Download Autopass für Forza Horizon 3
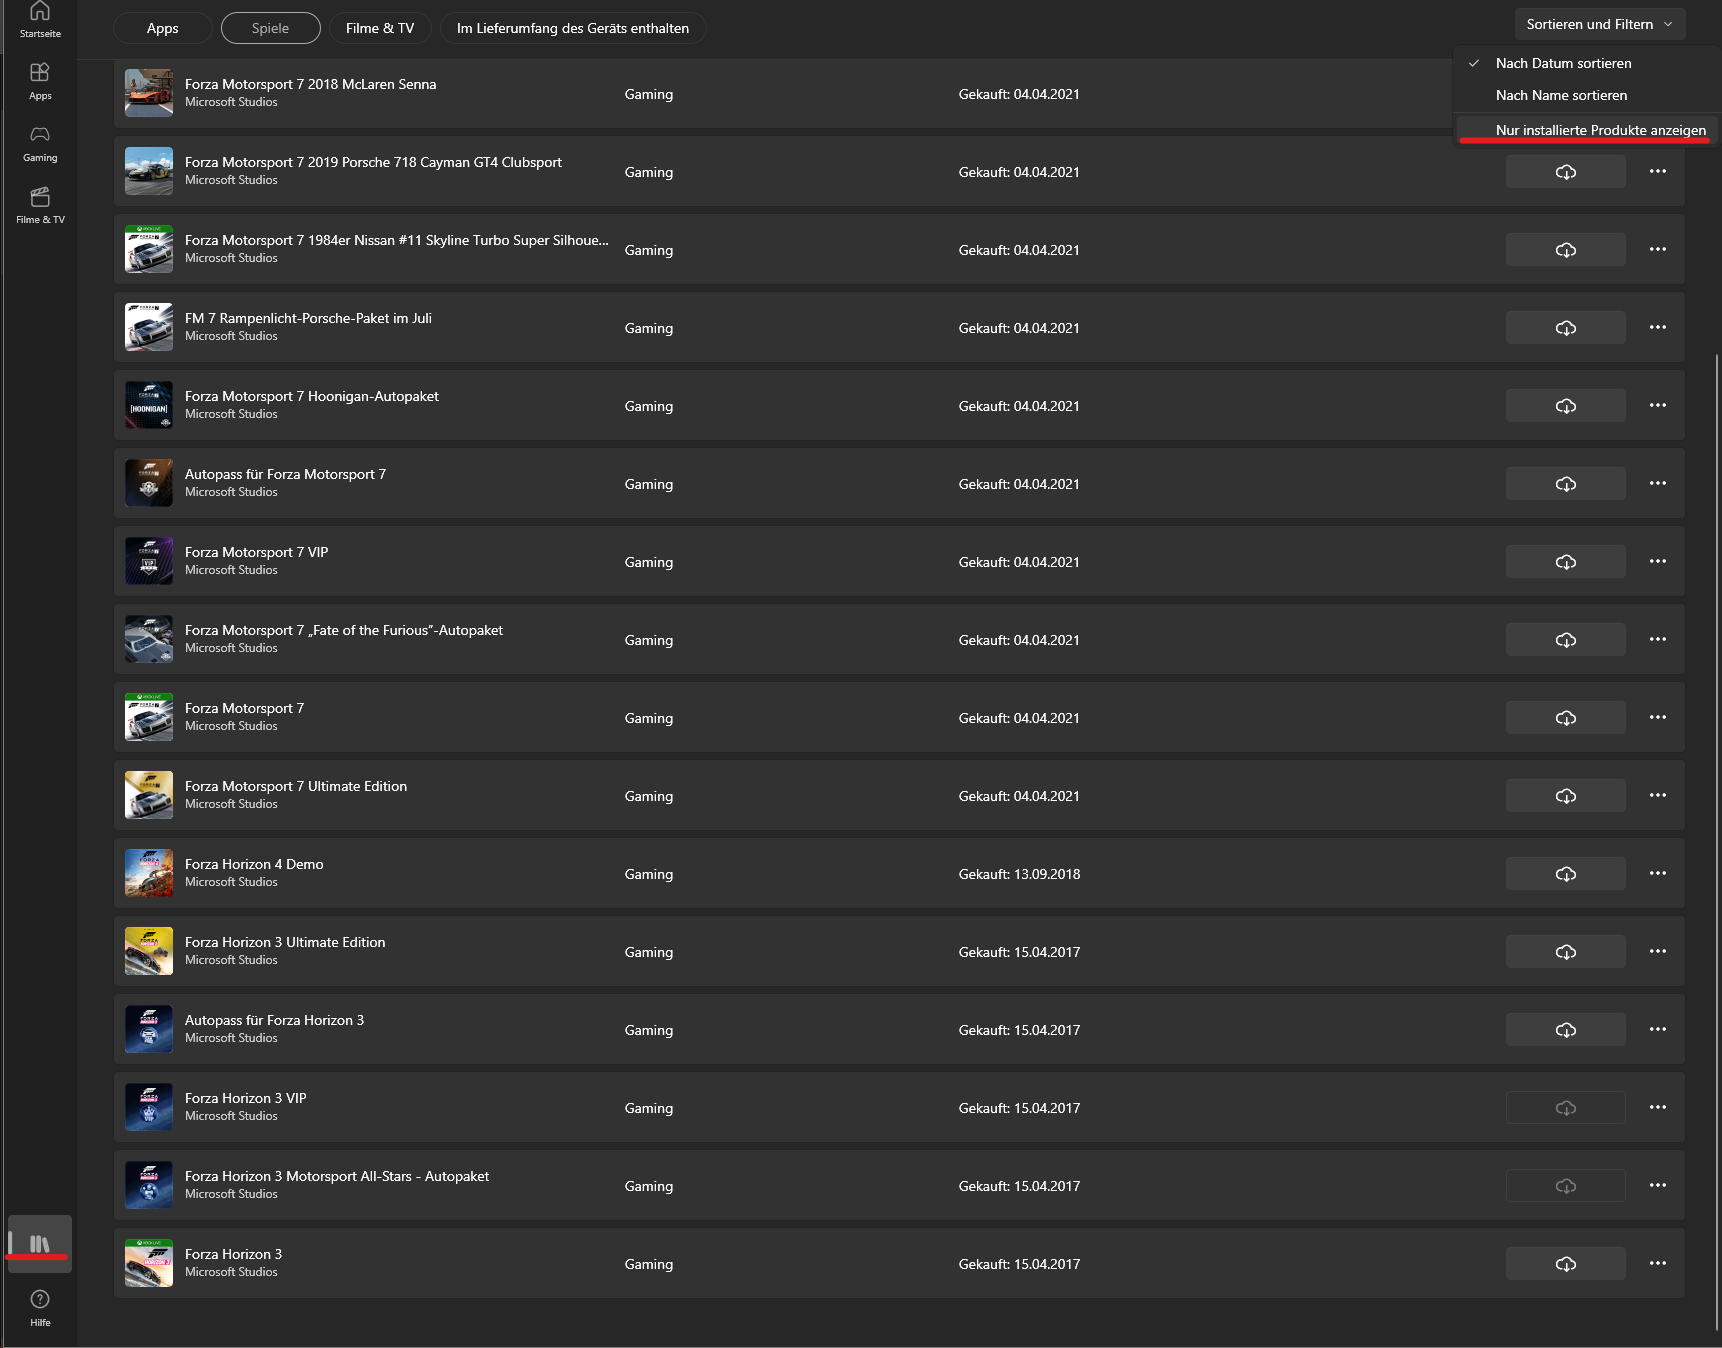The image size is (1722, 1348). point(1566,1030)
